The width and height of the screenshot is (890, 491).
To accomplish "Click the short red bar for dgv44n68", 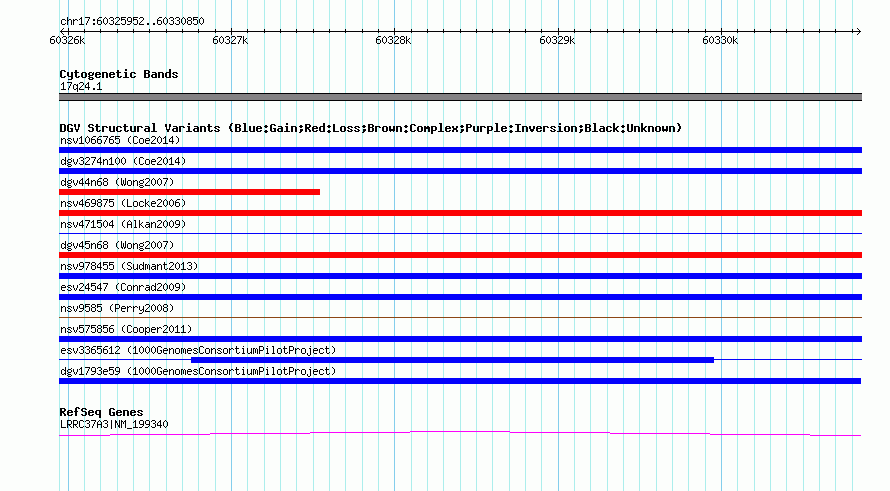I will click(x=190, y=192).
